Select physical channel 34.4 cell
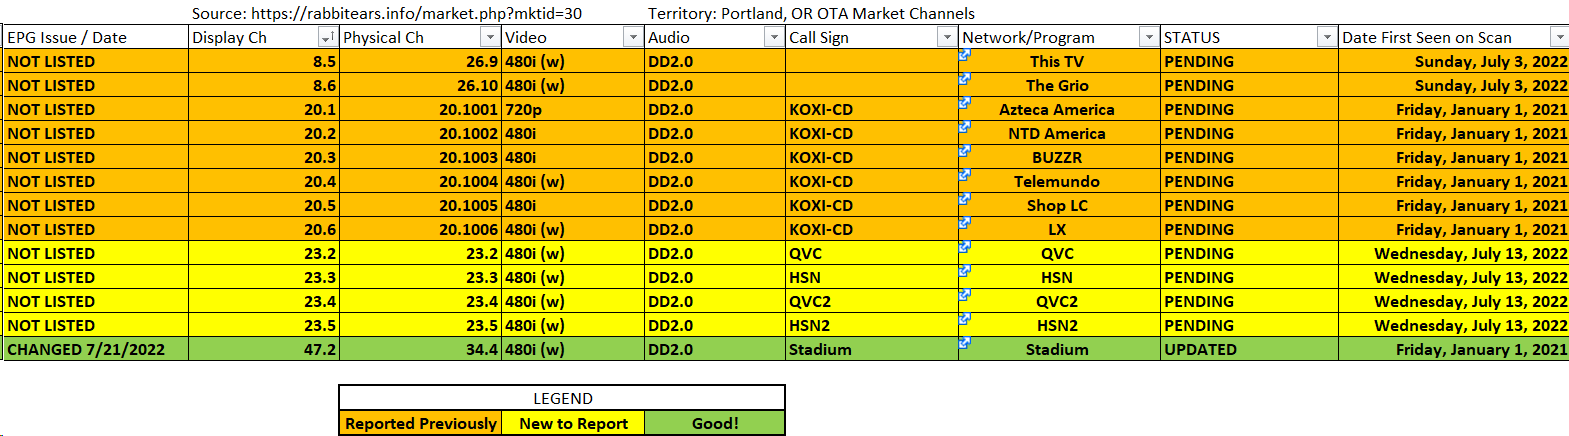1569x436 pixels. pos(420,349)
